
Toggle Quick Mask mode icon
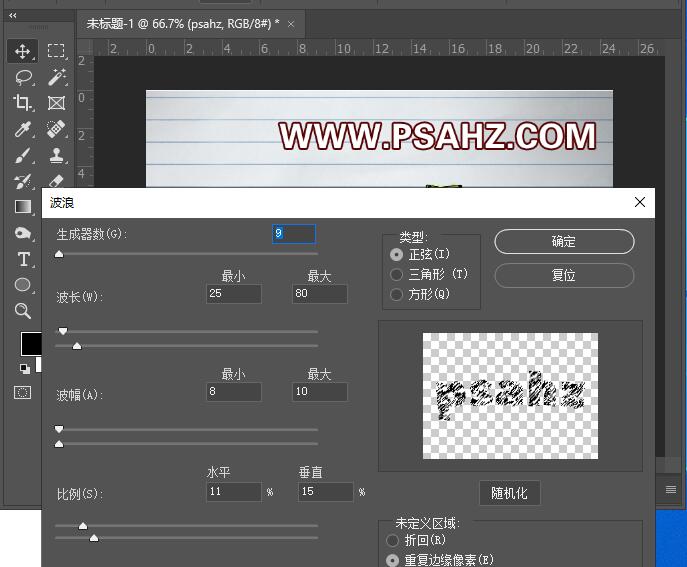pyautogui.click(x=23, y=393)
